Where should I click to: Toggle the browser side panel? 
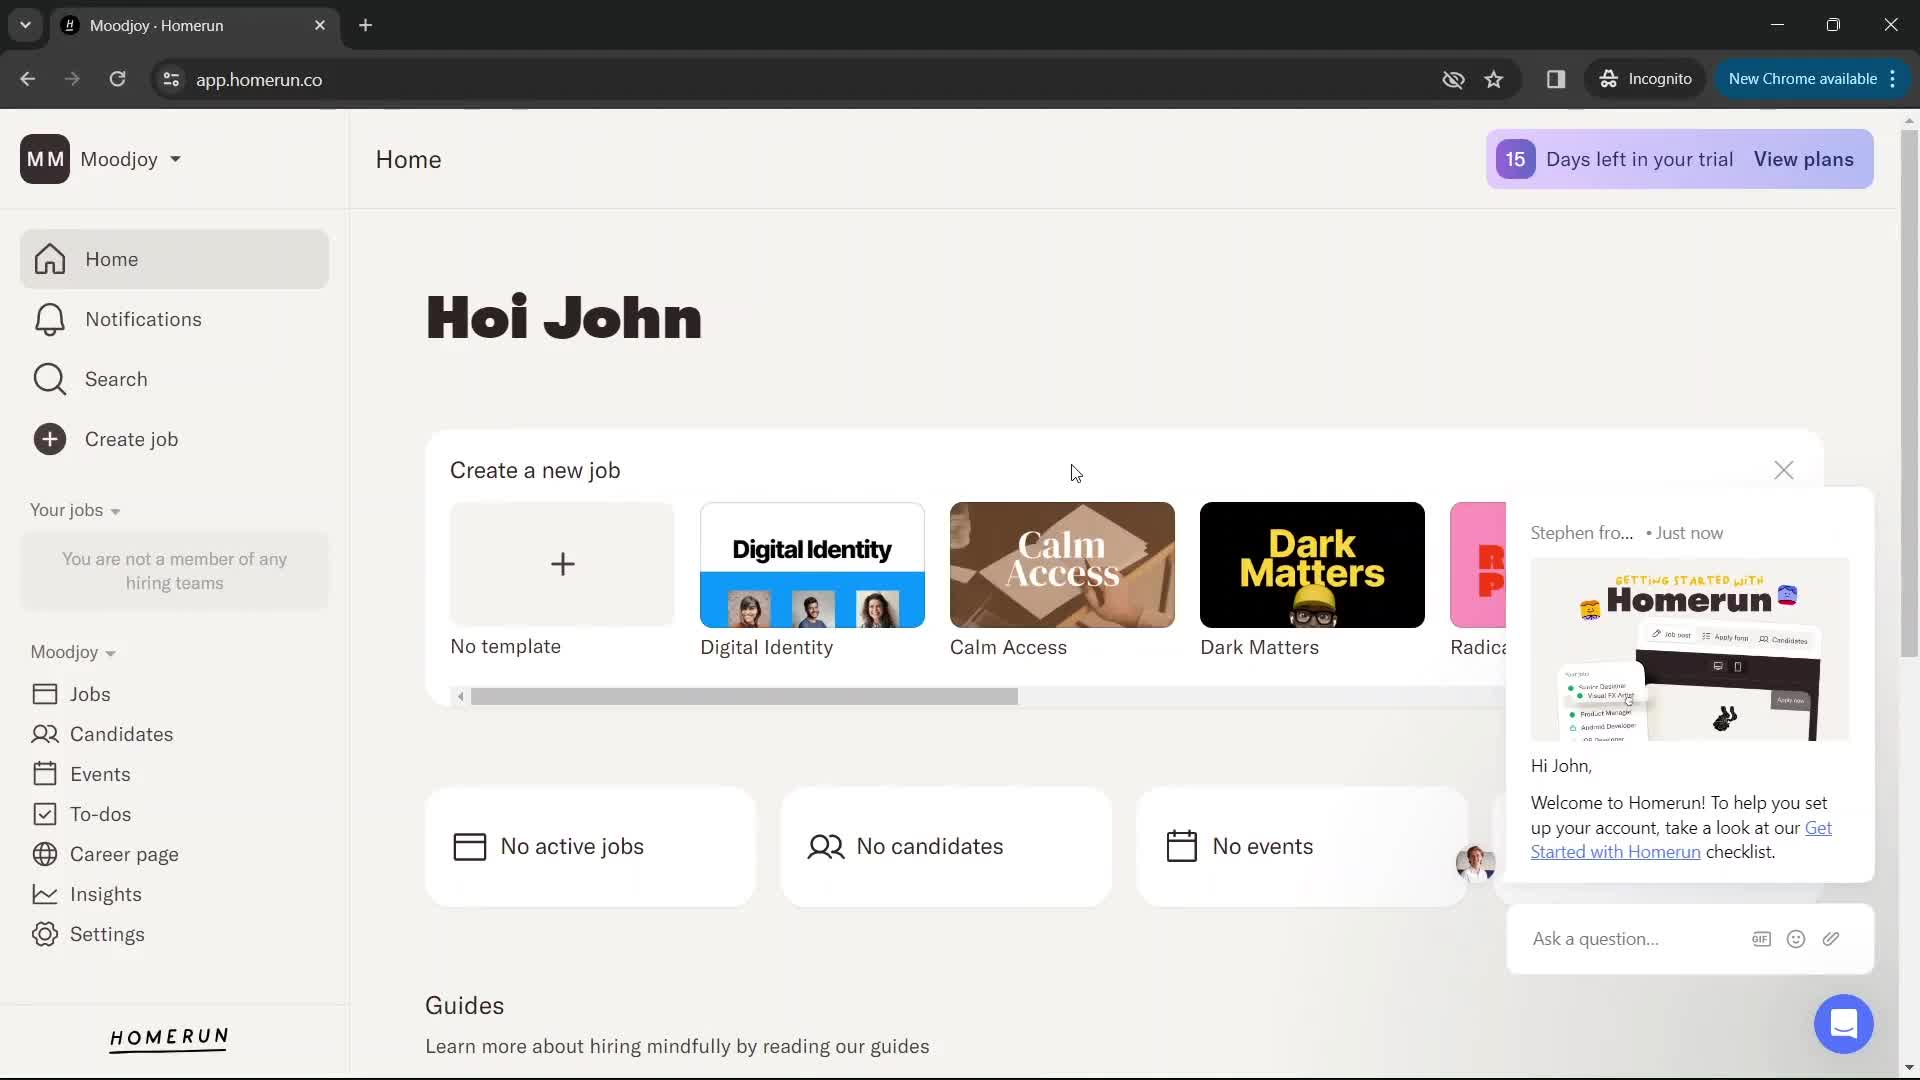click(1556, 79)
